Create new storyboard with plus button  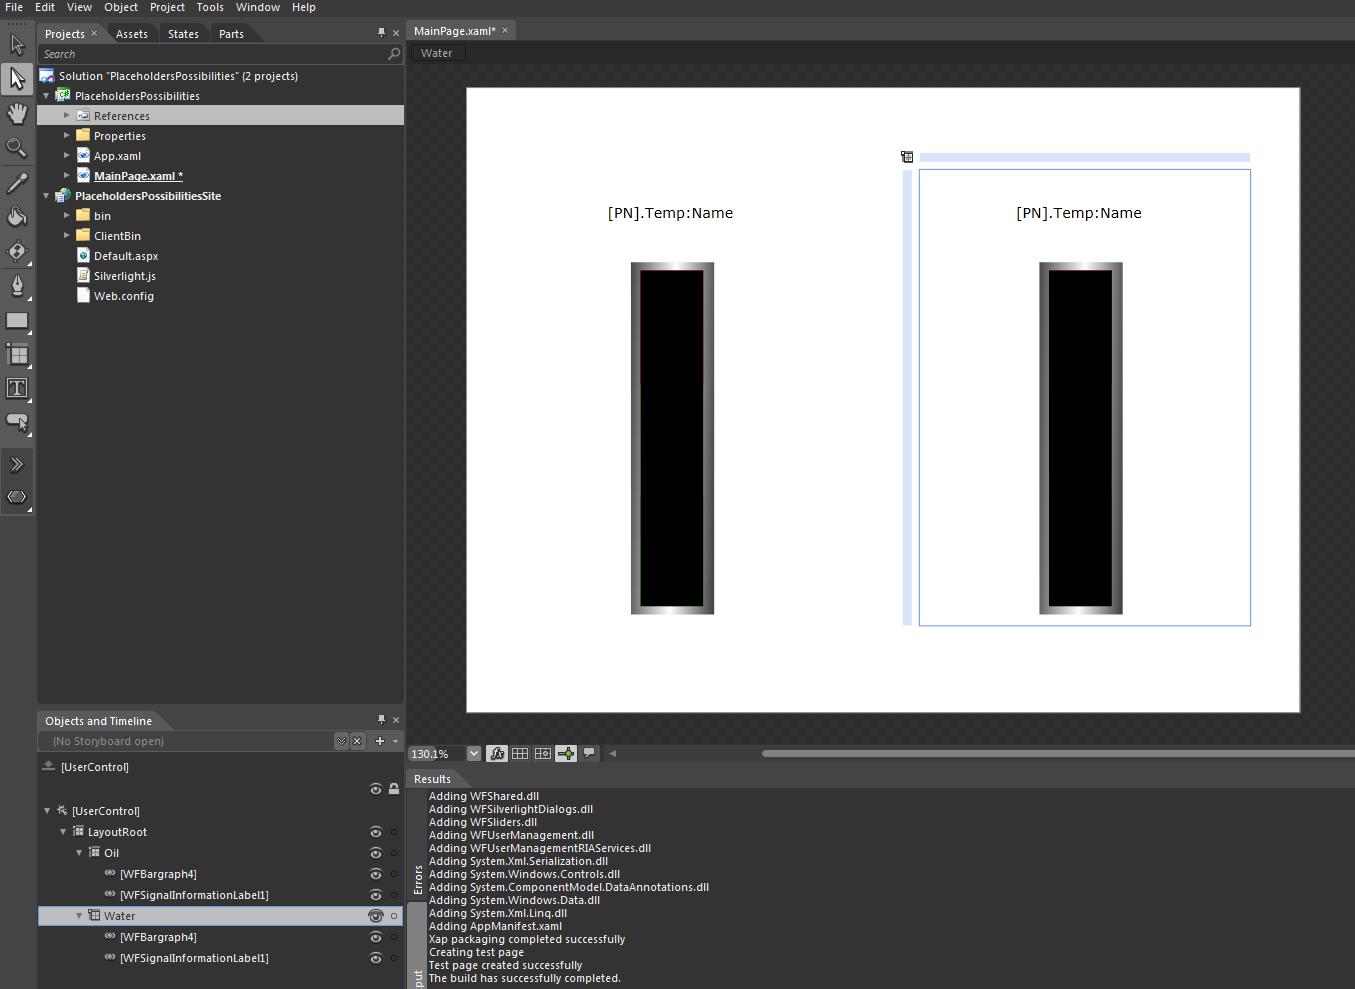(x=380, y=741)
